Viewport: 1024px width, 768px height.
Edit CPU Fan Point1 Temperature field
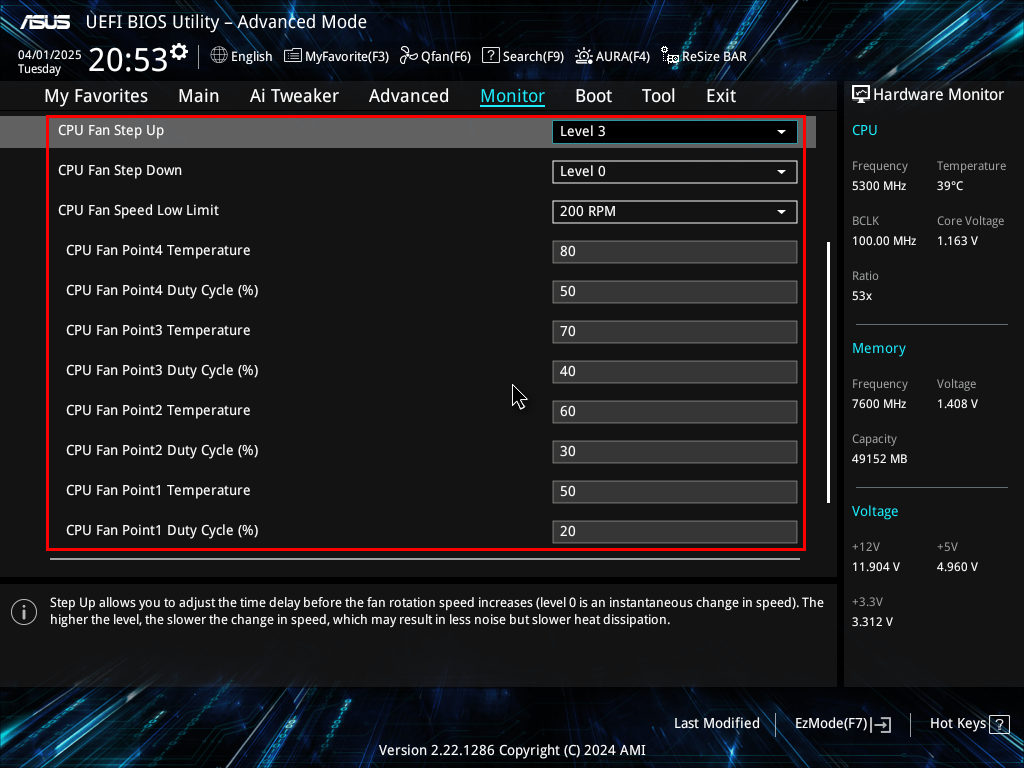click(675, 492)
